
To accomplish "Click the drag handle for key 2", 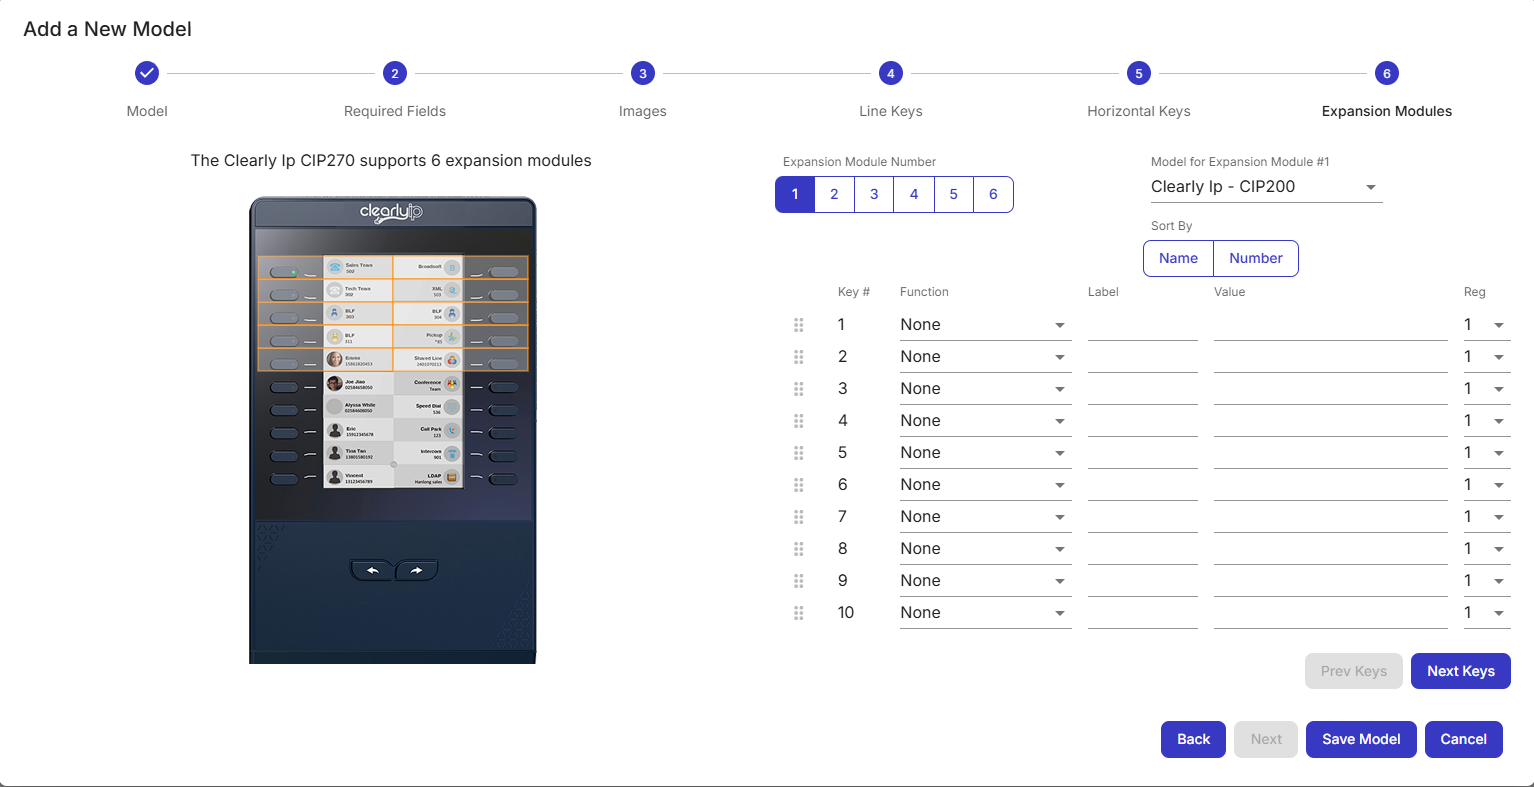I will click(x=798, y=357).
